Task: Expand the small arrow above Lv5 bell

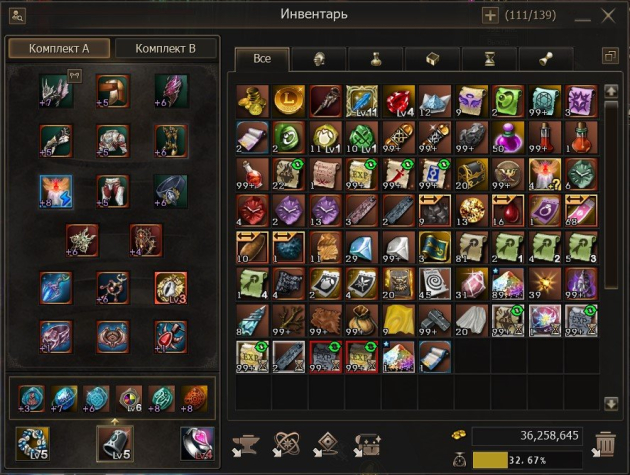Action: coord(115,422)
